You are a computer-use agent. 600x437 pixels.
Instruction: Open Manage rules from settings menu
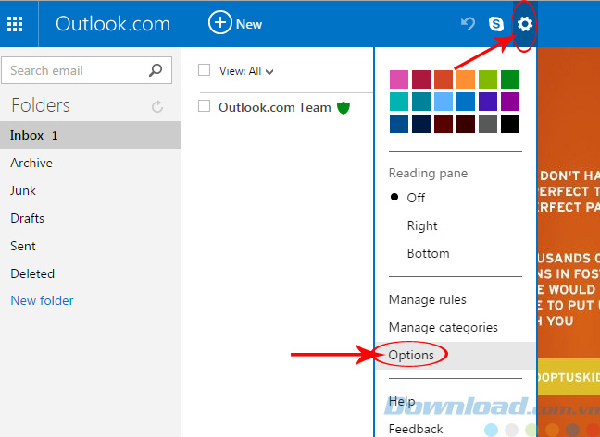coord(427,300)
